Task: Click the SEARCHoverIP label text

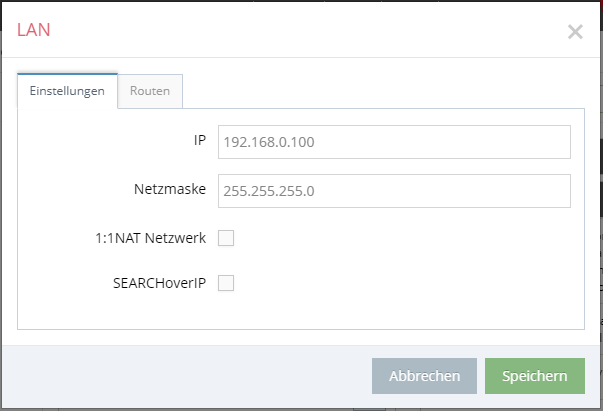Action: click(x=160, y=283)
